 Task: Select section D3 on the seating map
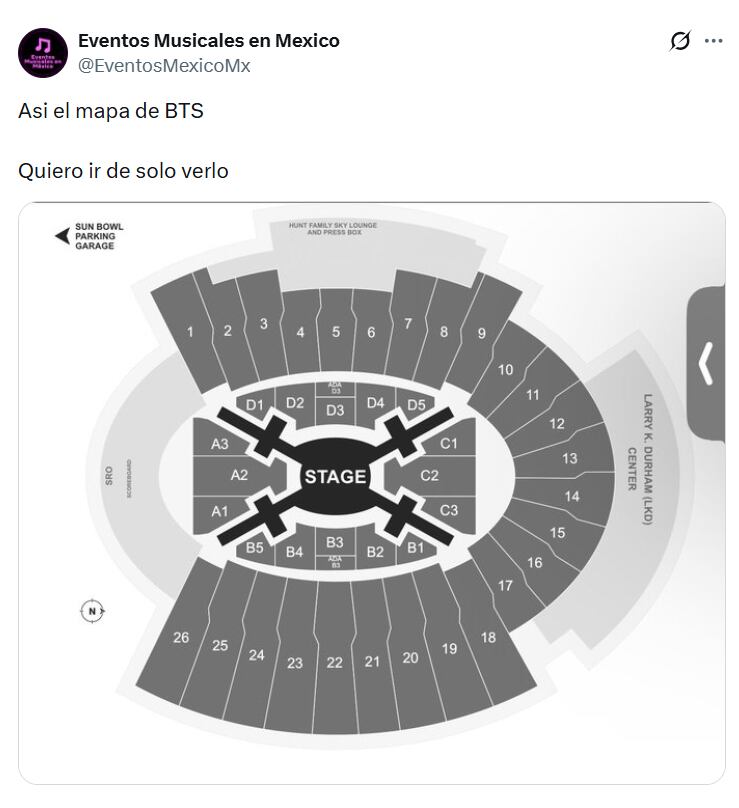[x=333, y=409]
